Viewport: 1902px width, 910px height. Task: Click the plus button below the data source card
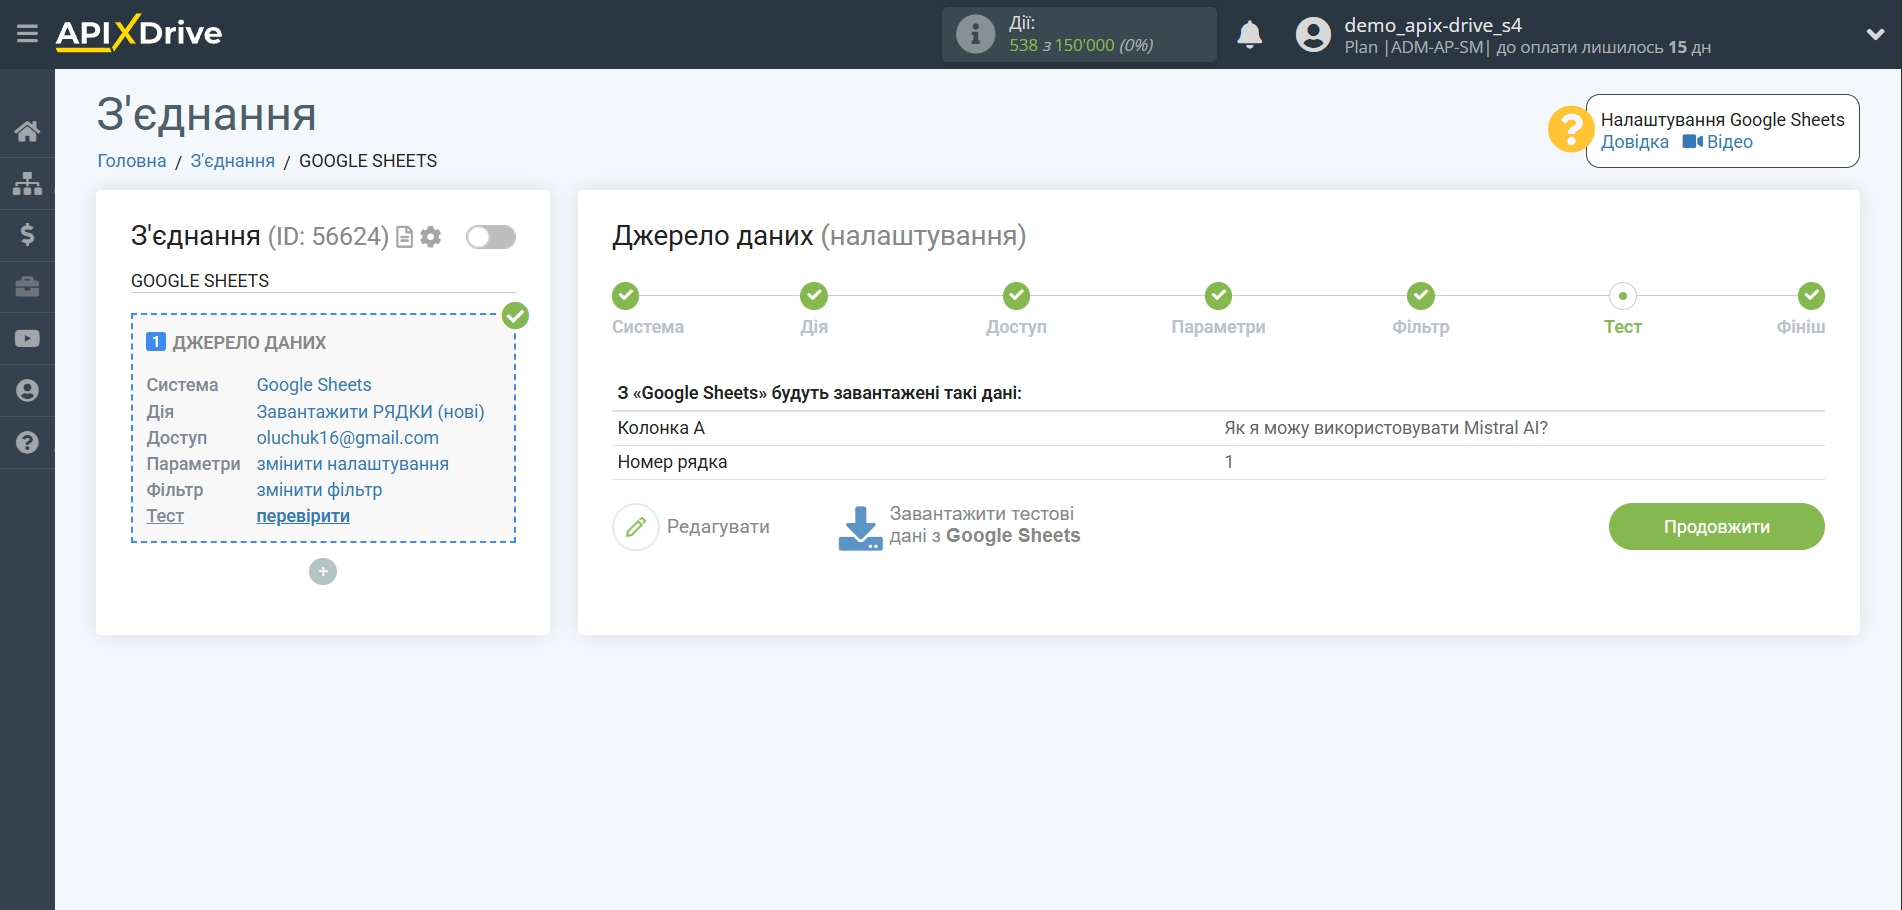click(x=322, y=571)
